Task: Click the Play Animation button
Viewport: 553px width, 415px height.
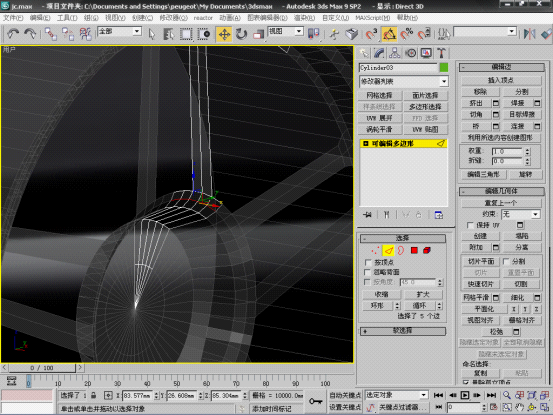Action: coord(465,395)
